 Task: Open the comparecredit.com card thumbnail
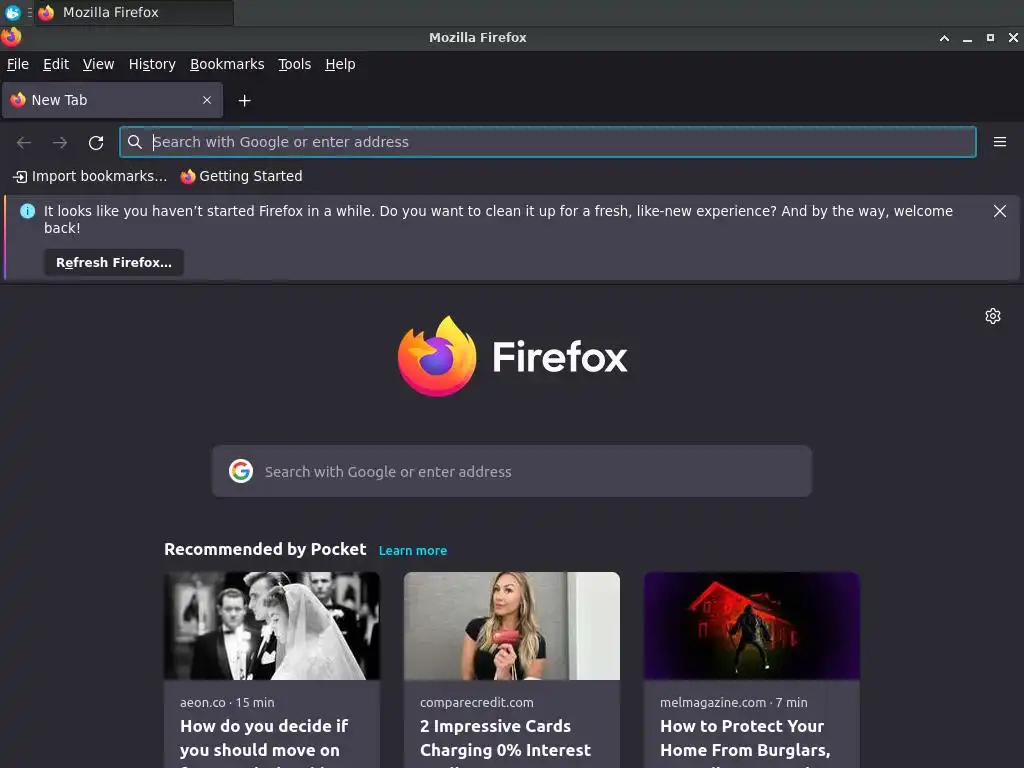512,626
